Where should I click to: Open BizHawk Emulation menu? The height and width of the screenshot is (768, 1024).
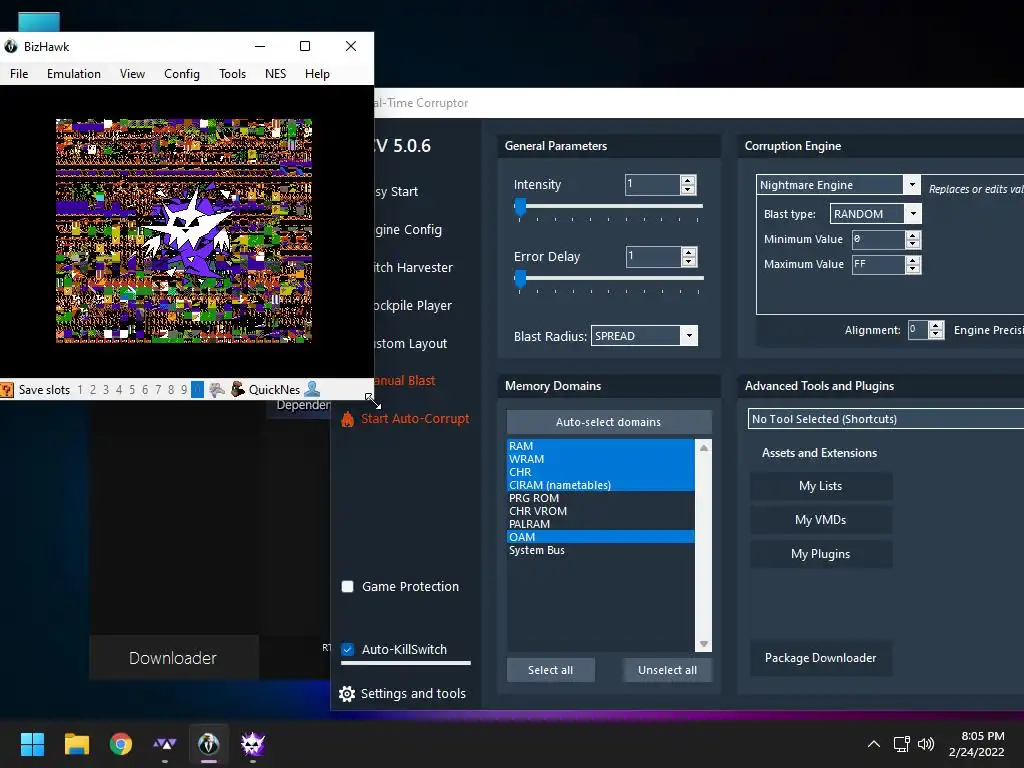(x=74, y=74)
